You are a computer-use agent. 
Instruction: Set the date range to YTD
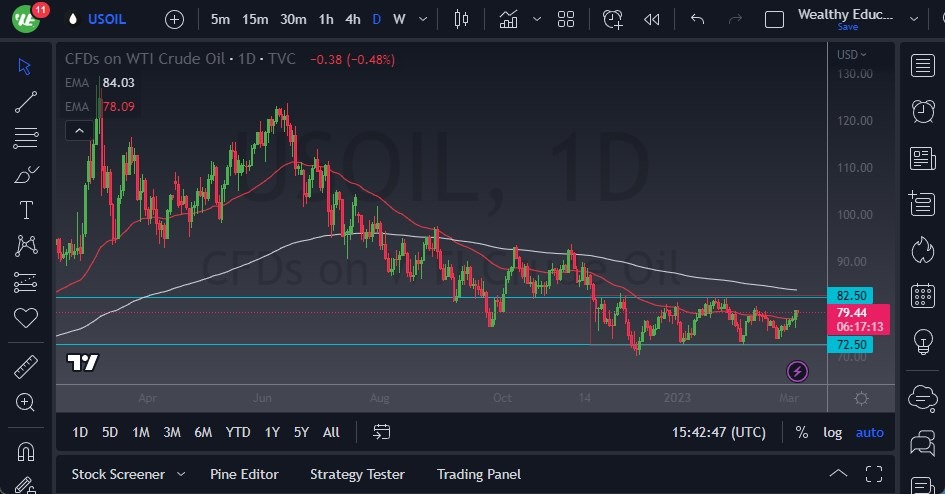tap(238, 432)
